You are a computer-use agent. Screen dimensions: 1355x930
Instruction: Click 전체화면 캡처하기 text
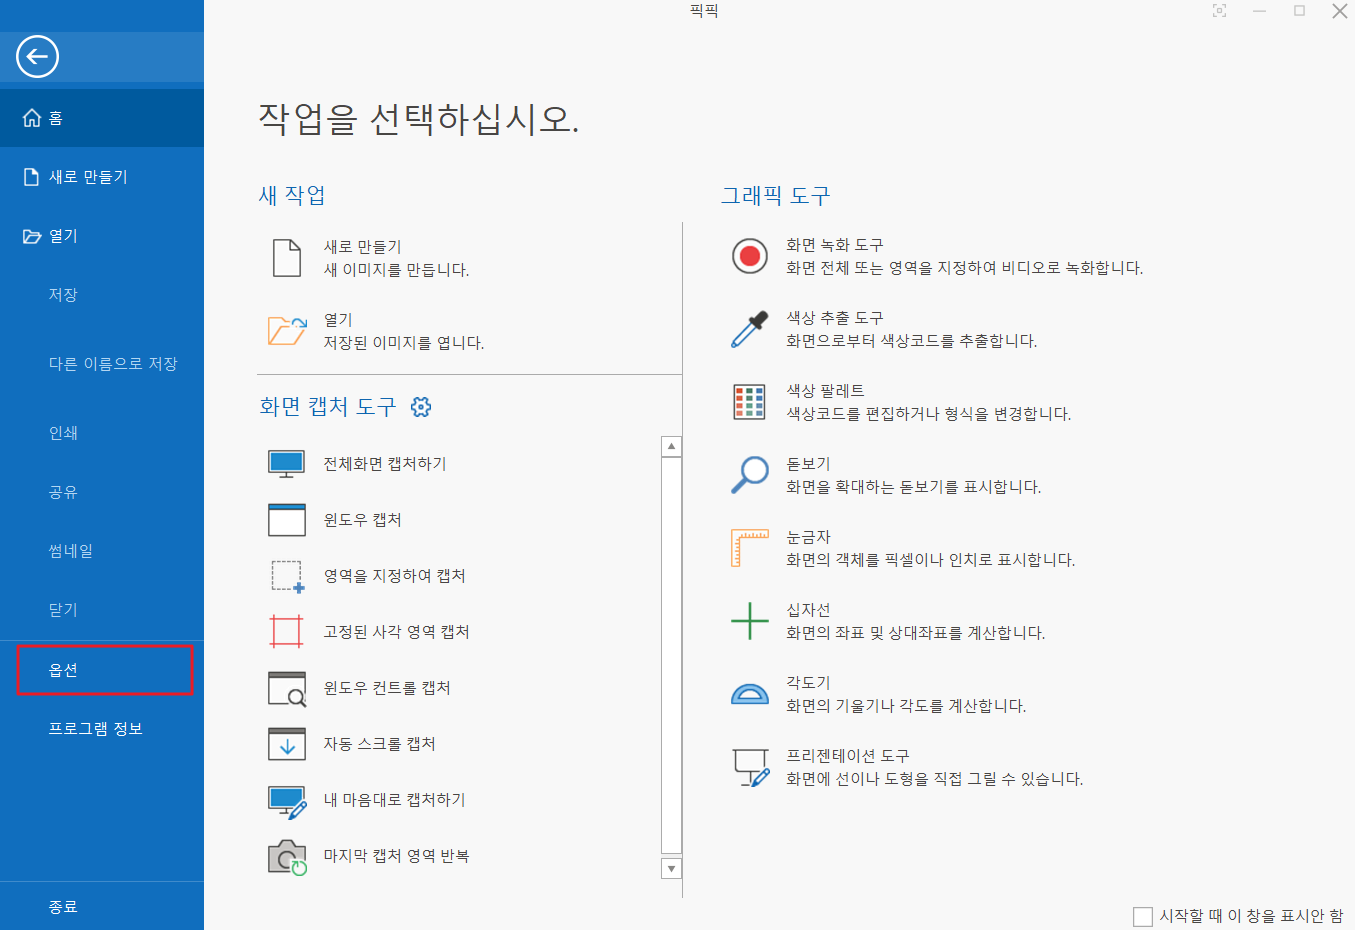[x=385, y=464]
